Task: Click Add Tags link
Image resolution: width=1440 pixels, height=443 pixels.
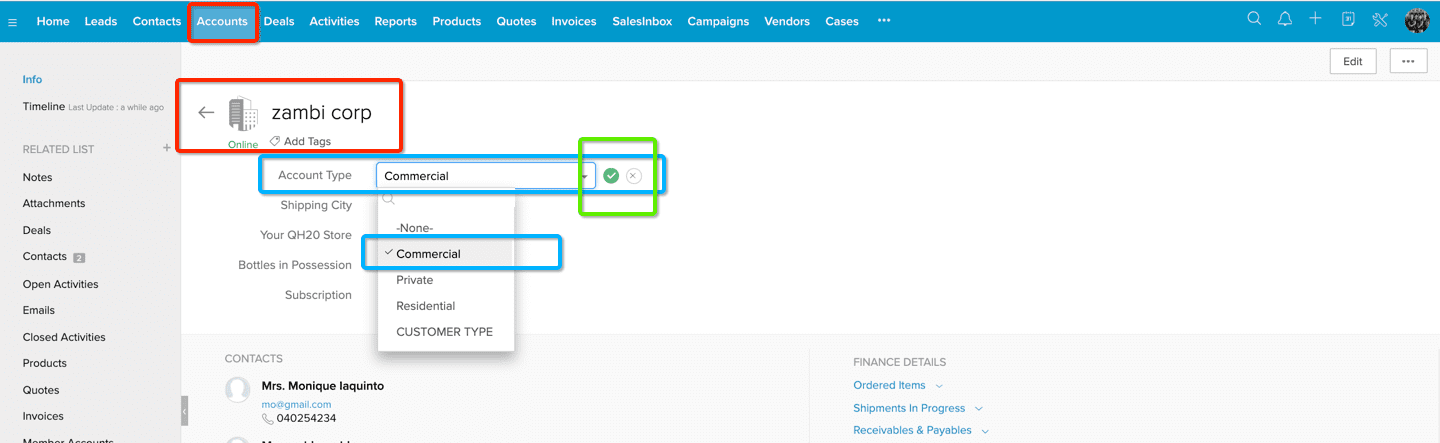Action: click(307, 141)
